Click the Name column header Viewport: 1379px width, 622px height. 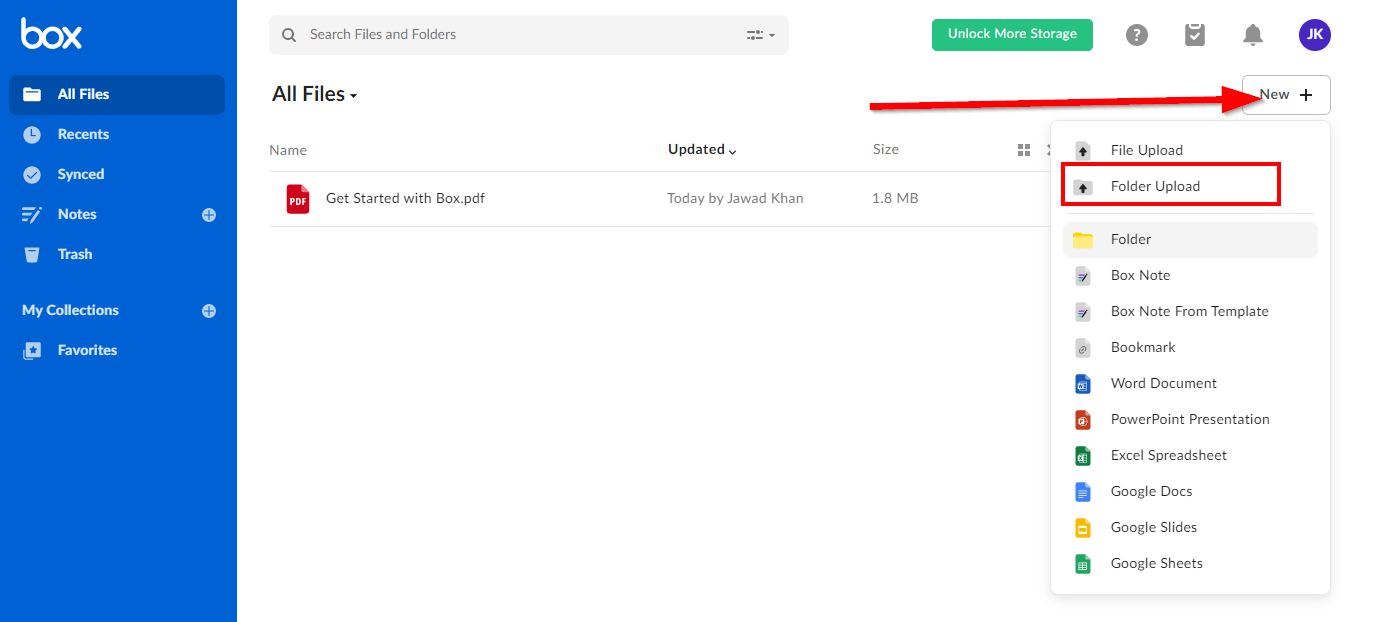pos(288,150)
